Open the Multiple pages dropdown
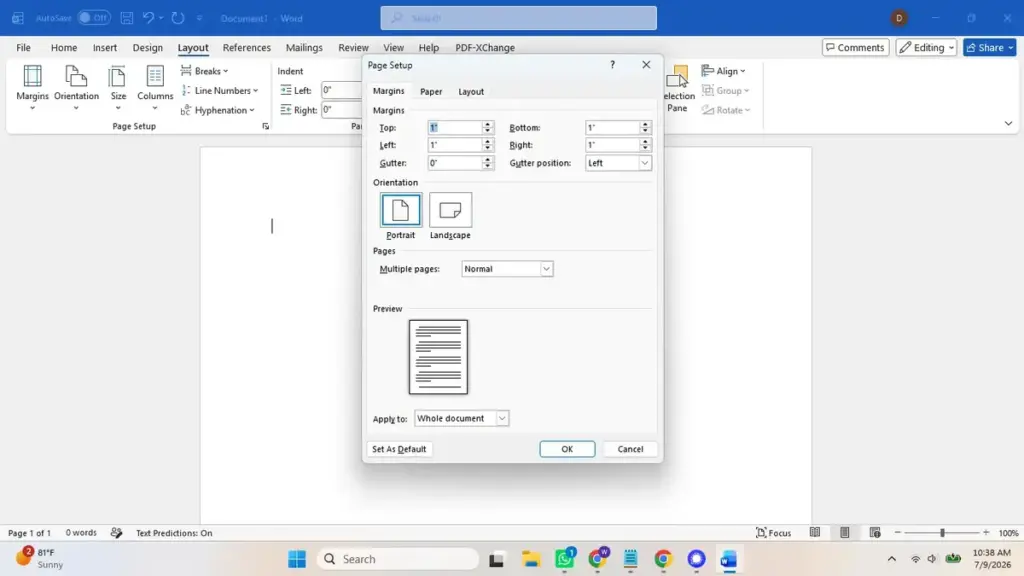The height and width of the screenshot is (576, 1024). click(507, 268)
